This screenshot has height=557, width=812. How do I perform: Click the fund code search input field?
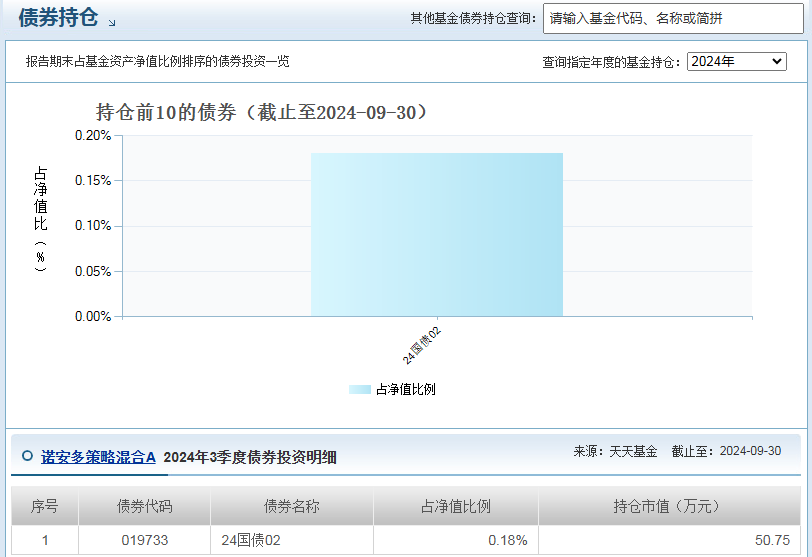point(673,19)
